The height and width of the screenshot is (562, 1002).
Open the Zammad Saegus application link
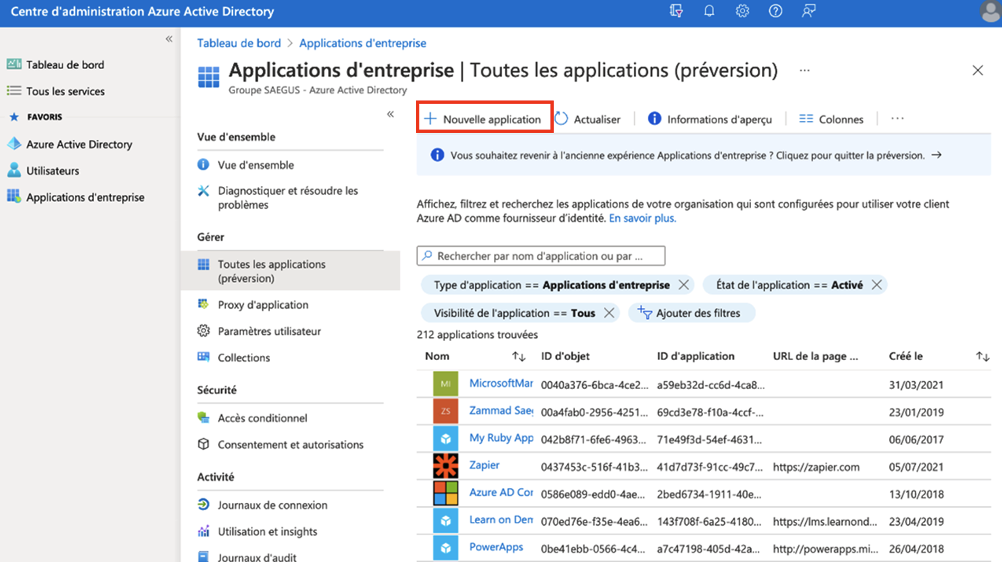(501, 410)
